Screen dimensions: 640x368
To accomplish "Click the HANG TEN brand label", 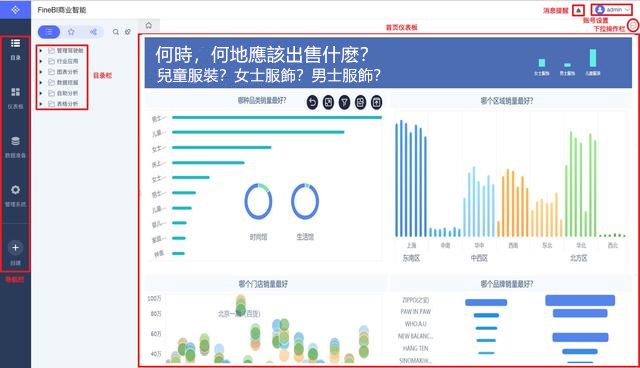I will (x=416, y=348).
